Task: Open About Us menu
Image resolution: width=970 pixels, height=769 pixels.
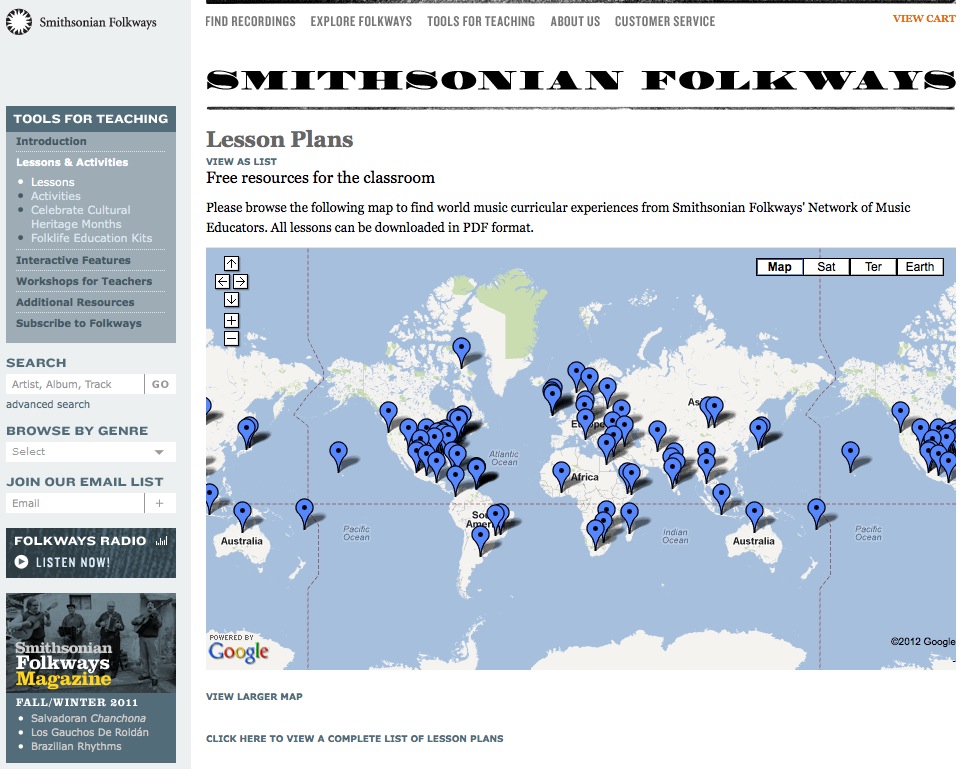Action: pyautogui.click(x=575, y=21)
